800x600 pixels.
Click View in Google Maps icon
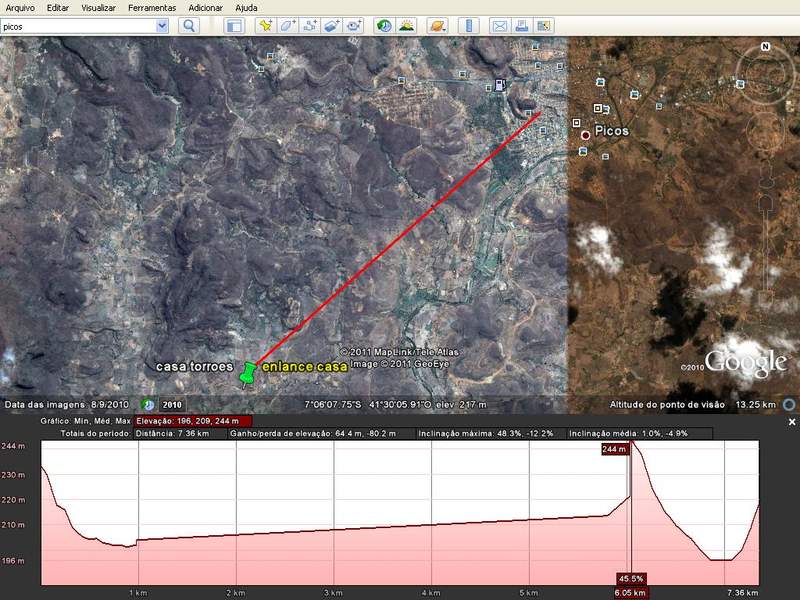click(543, 26)
